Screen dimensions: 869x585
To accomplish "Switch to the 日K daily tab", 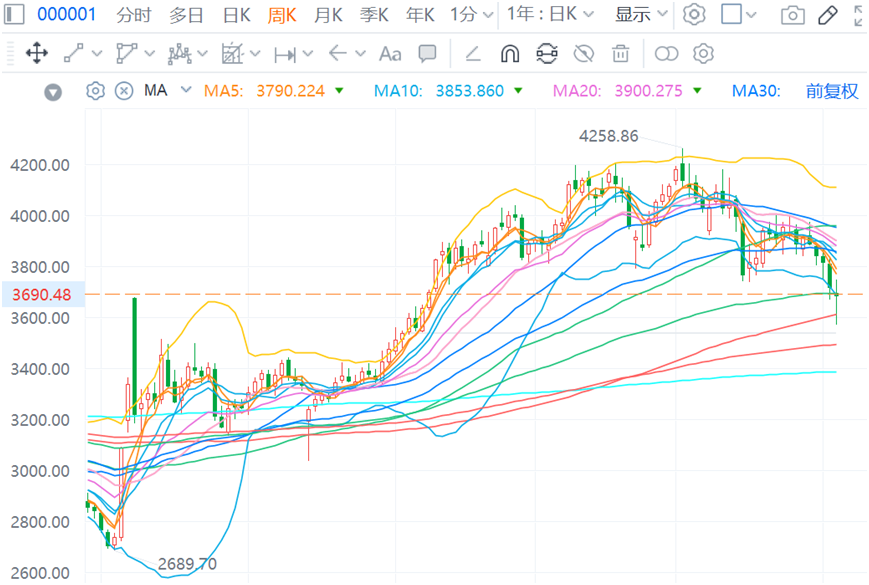I will click(x=236, y=15).
